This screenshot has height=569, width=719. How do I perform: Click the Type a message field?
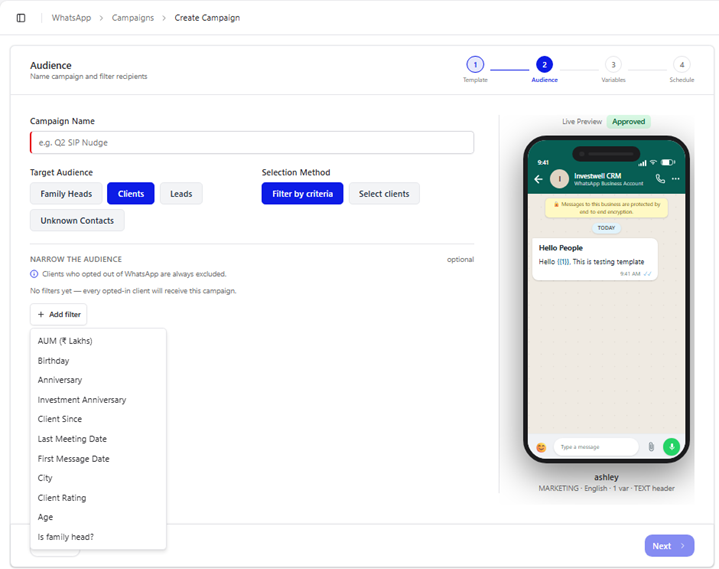coord(596,447)
